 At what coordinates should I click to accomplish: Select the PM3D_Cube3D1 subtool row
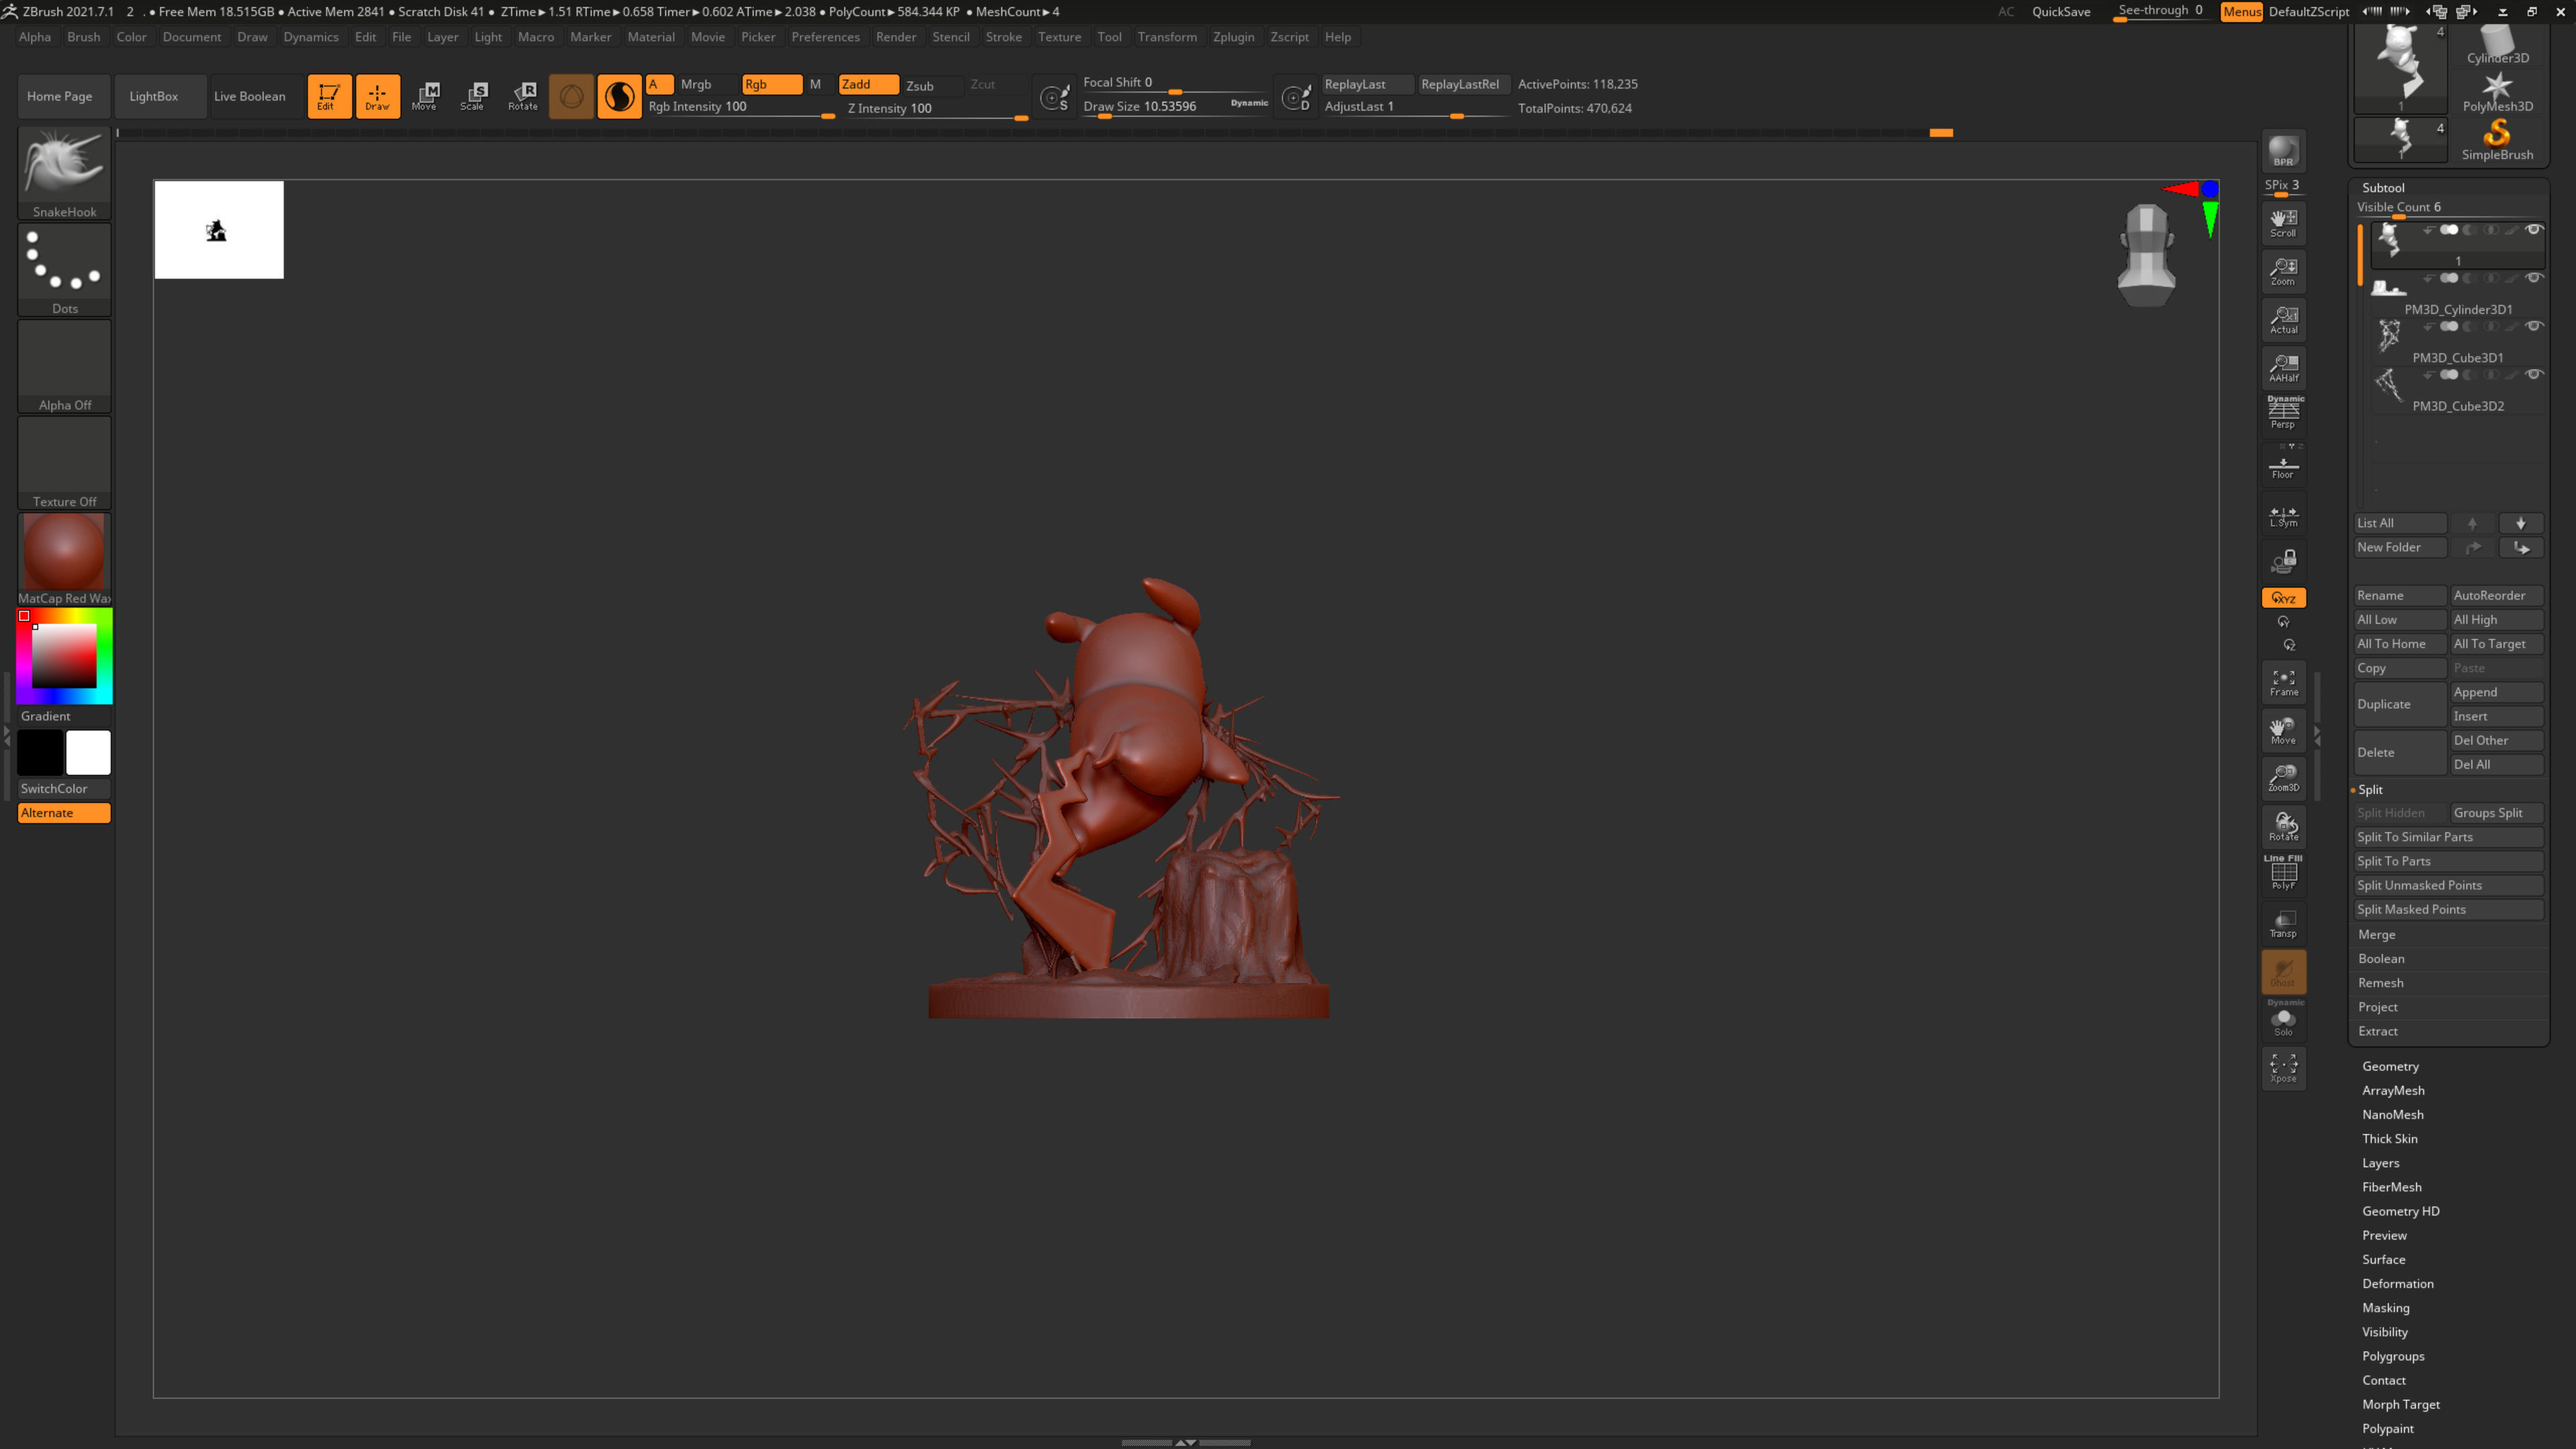point(2457,341)
